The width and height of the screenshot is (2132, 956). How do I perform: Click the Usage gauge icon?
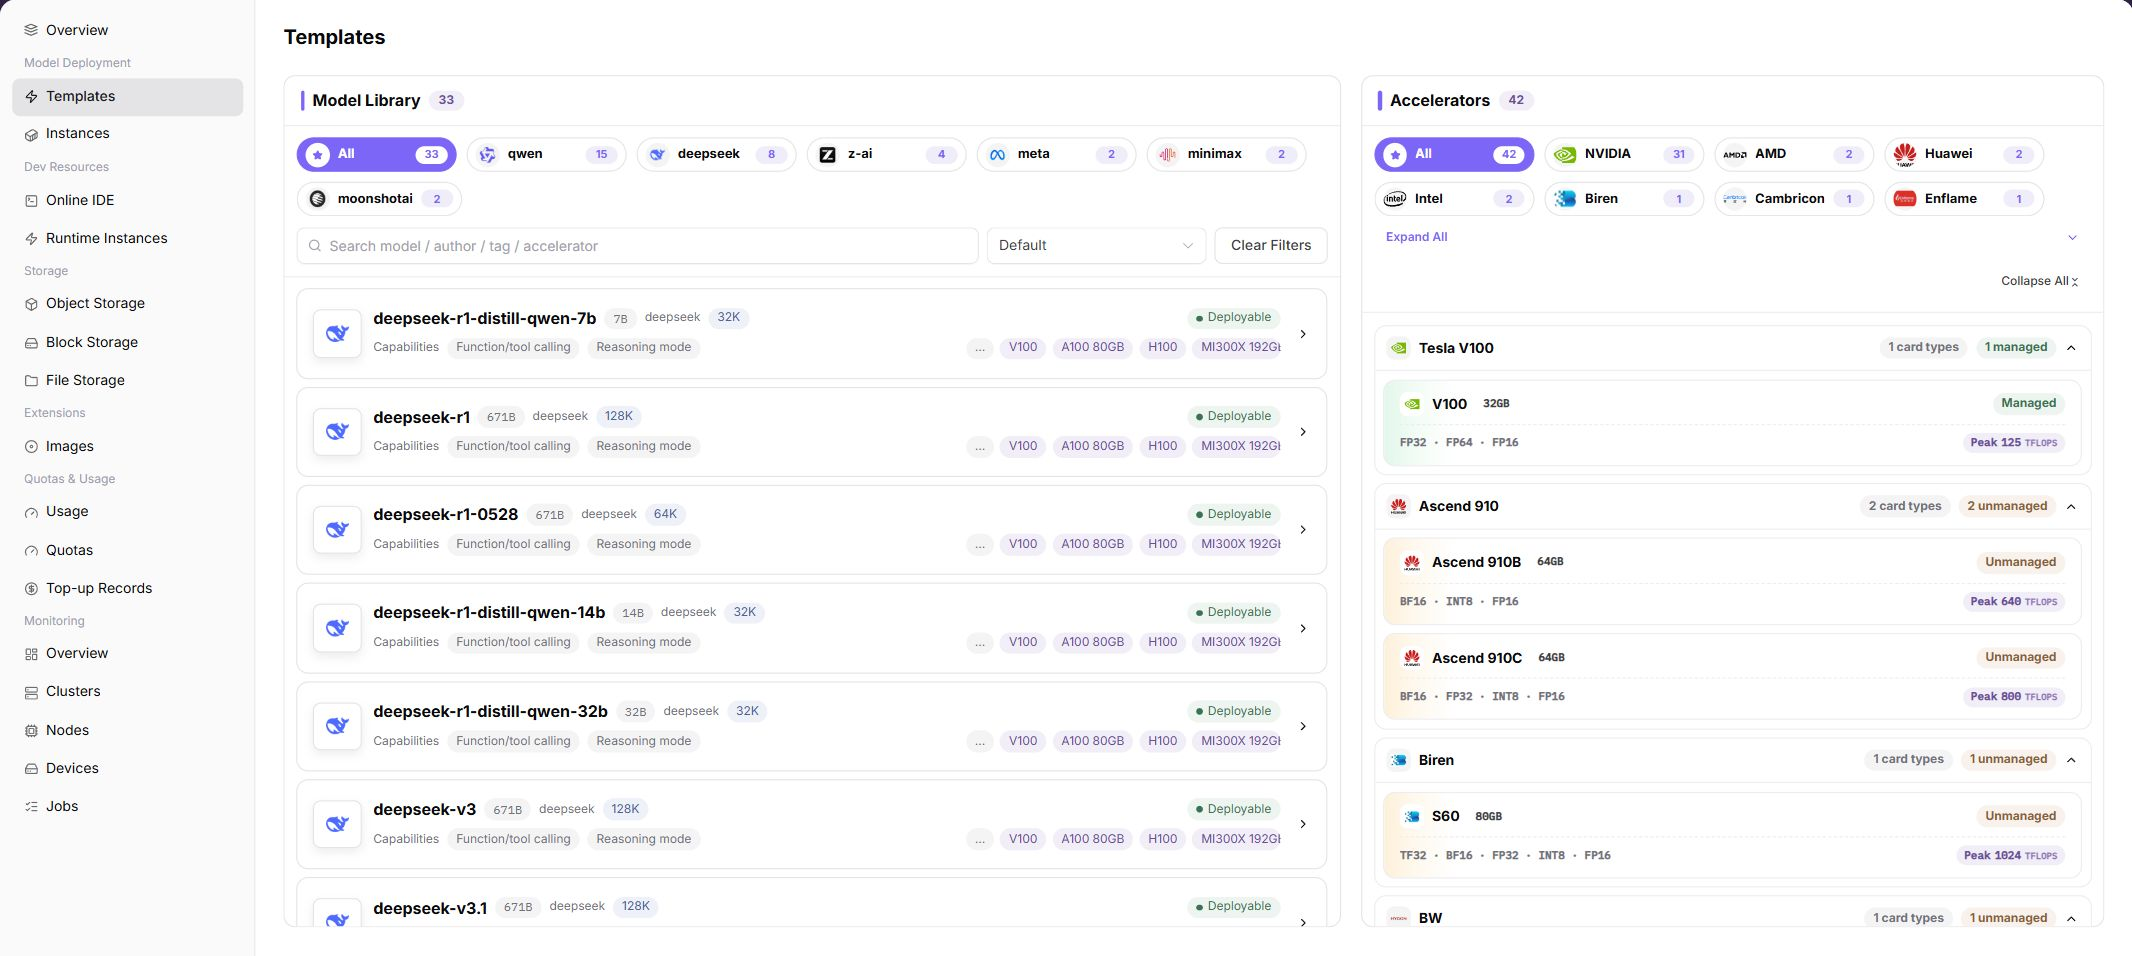point(31,512)
